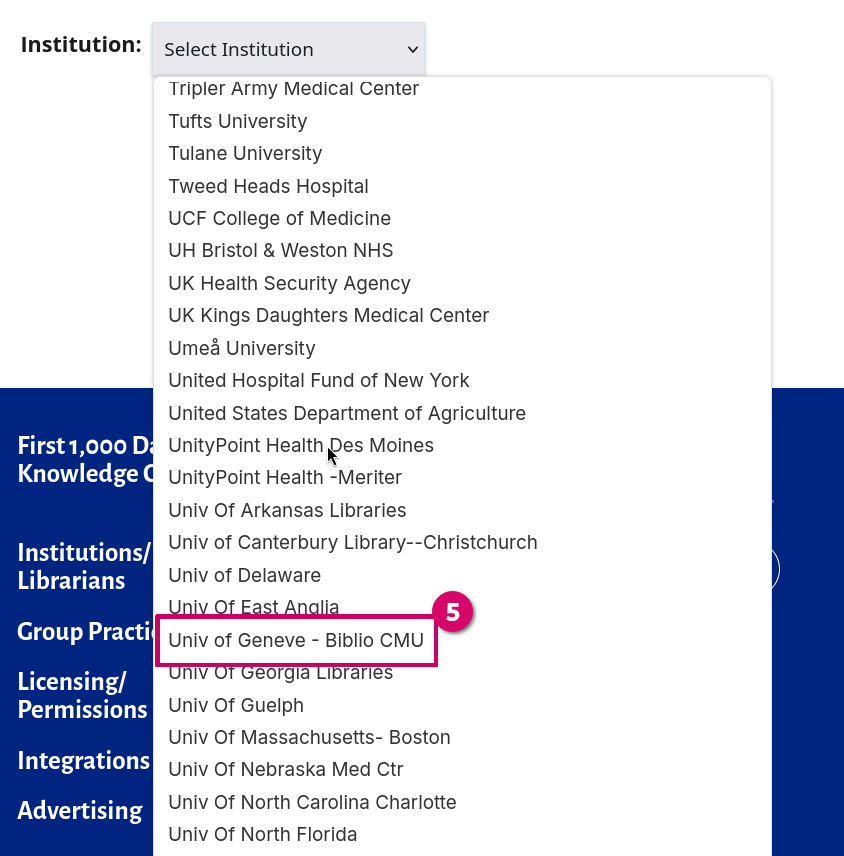Choose Univ of Delaware
The height and width of the screenshot is (856, 844).
pyautogui.click(x=244, y=575)
